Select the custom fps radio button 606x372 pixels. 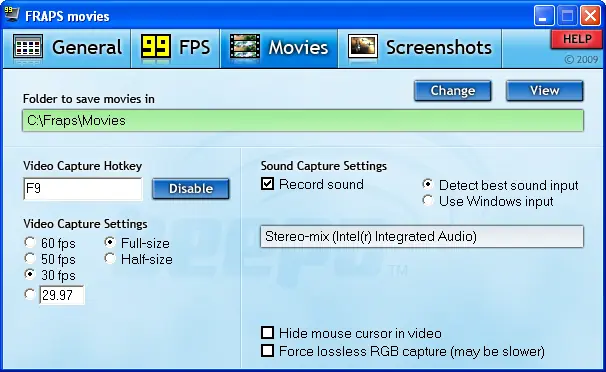point(30,294)
